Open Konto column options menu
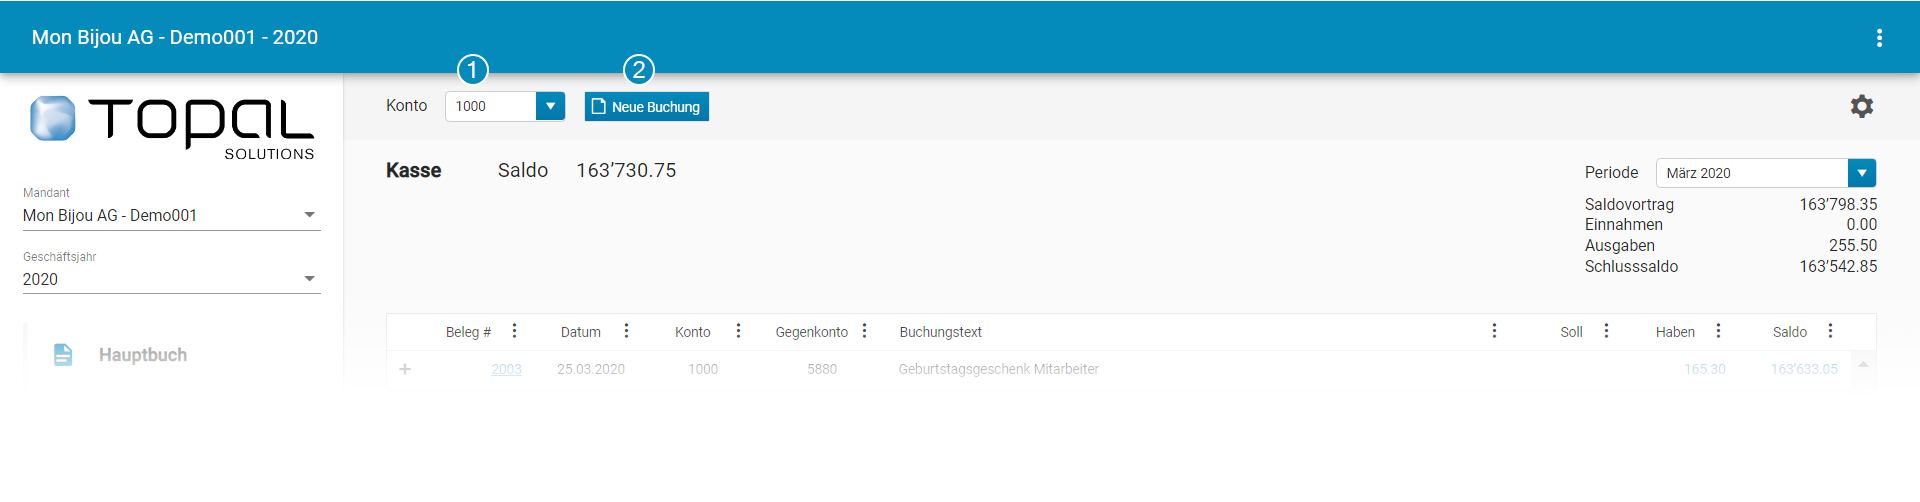This screenshot has width=1920, height=502. point(738,331)
